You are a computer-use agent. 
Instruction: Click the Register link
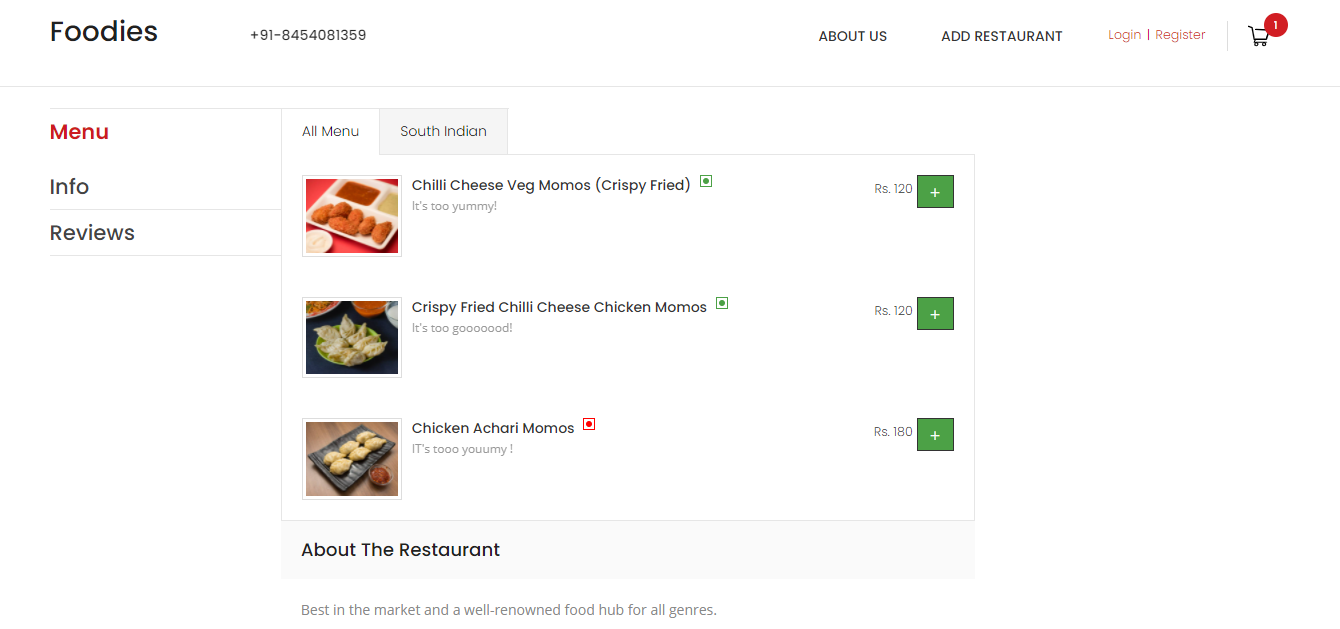(1180, 34)
